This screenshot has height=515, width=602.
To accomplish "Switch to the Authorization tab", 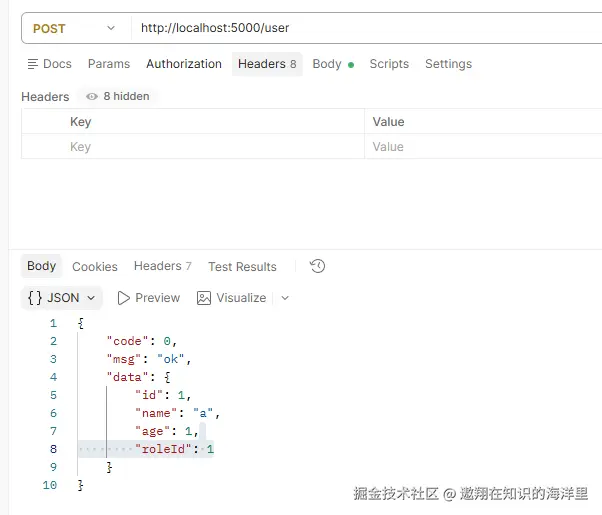I will click(184, 64).
